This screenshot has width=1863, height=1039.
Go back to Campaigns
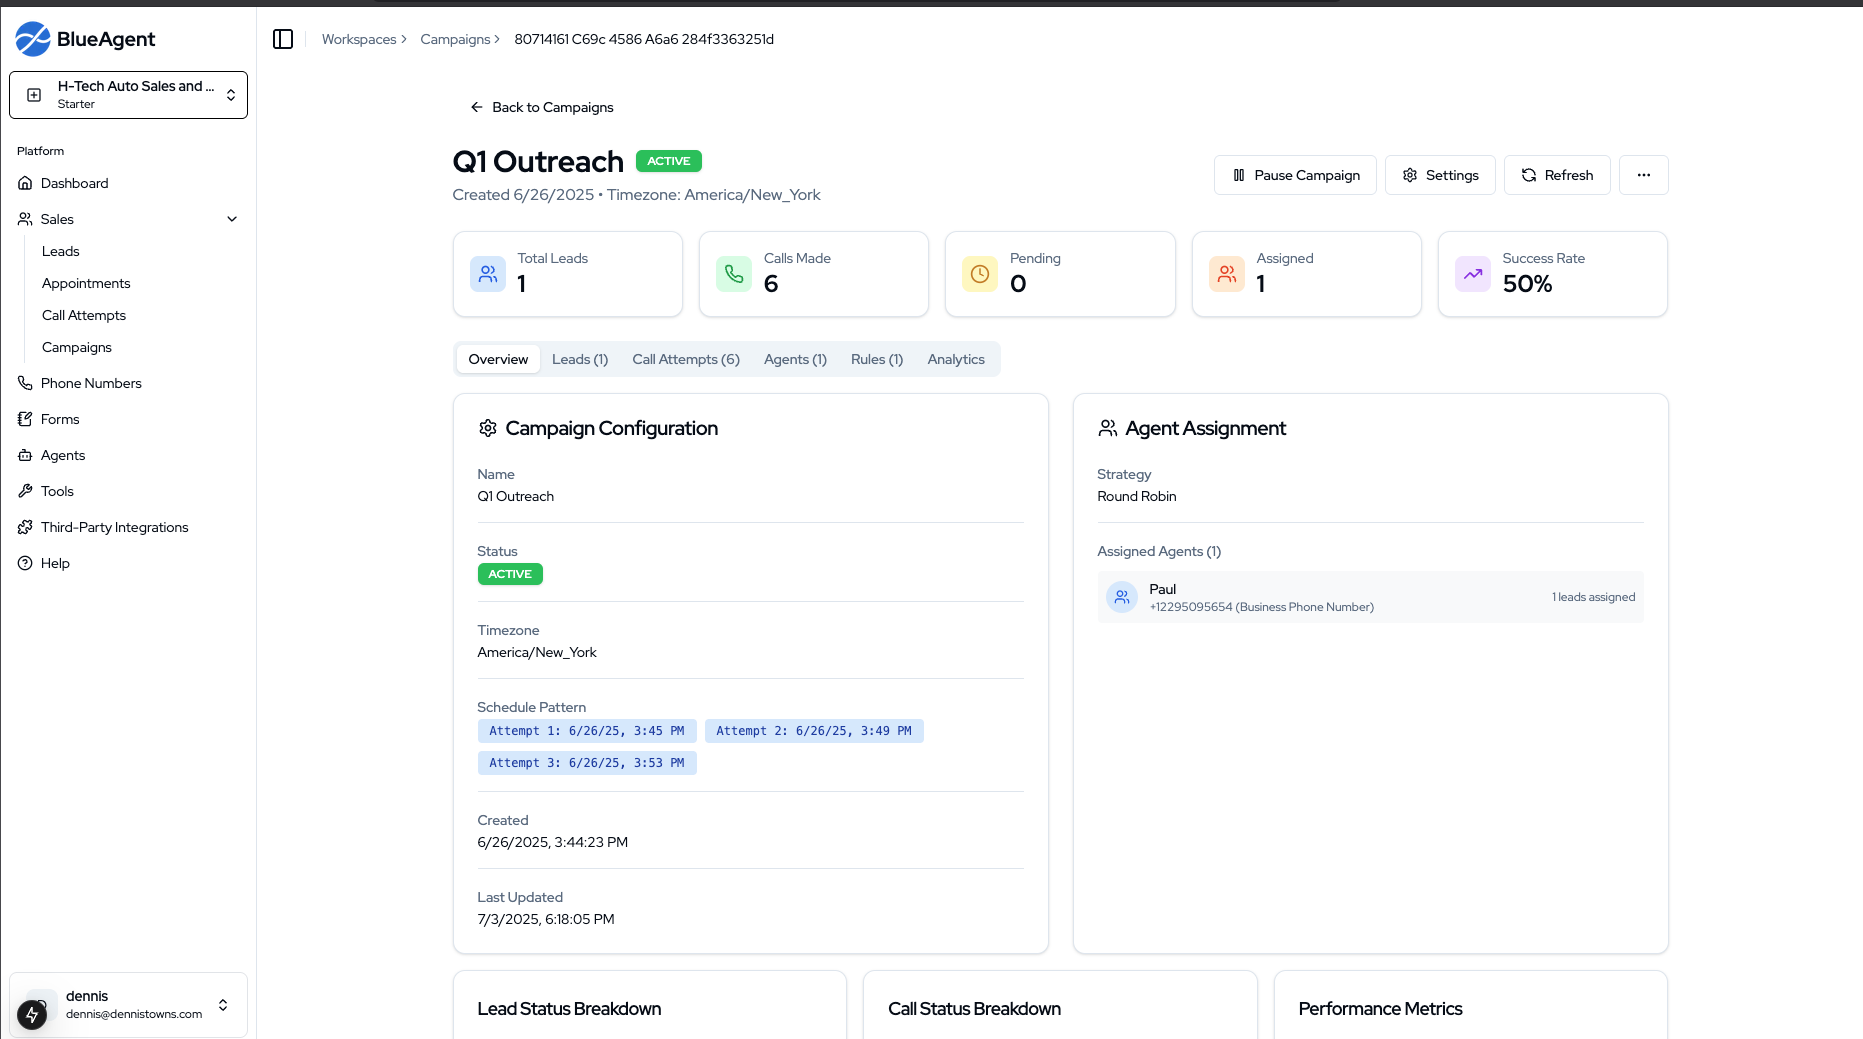click(542, 107)
